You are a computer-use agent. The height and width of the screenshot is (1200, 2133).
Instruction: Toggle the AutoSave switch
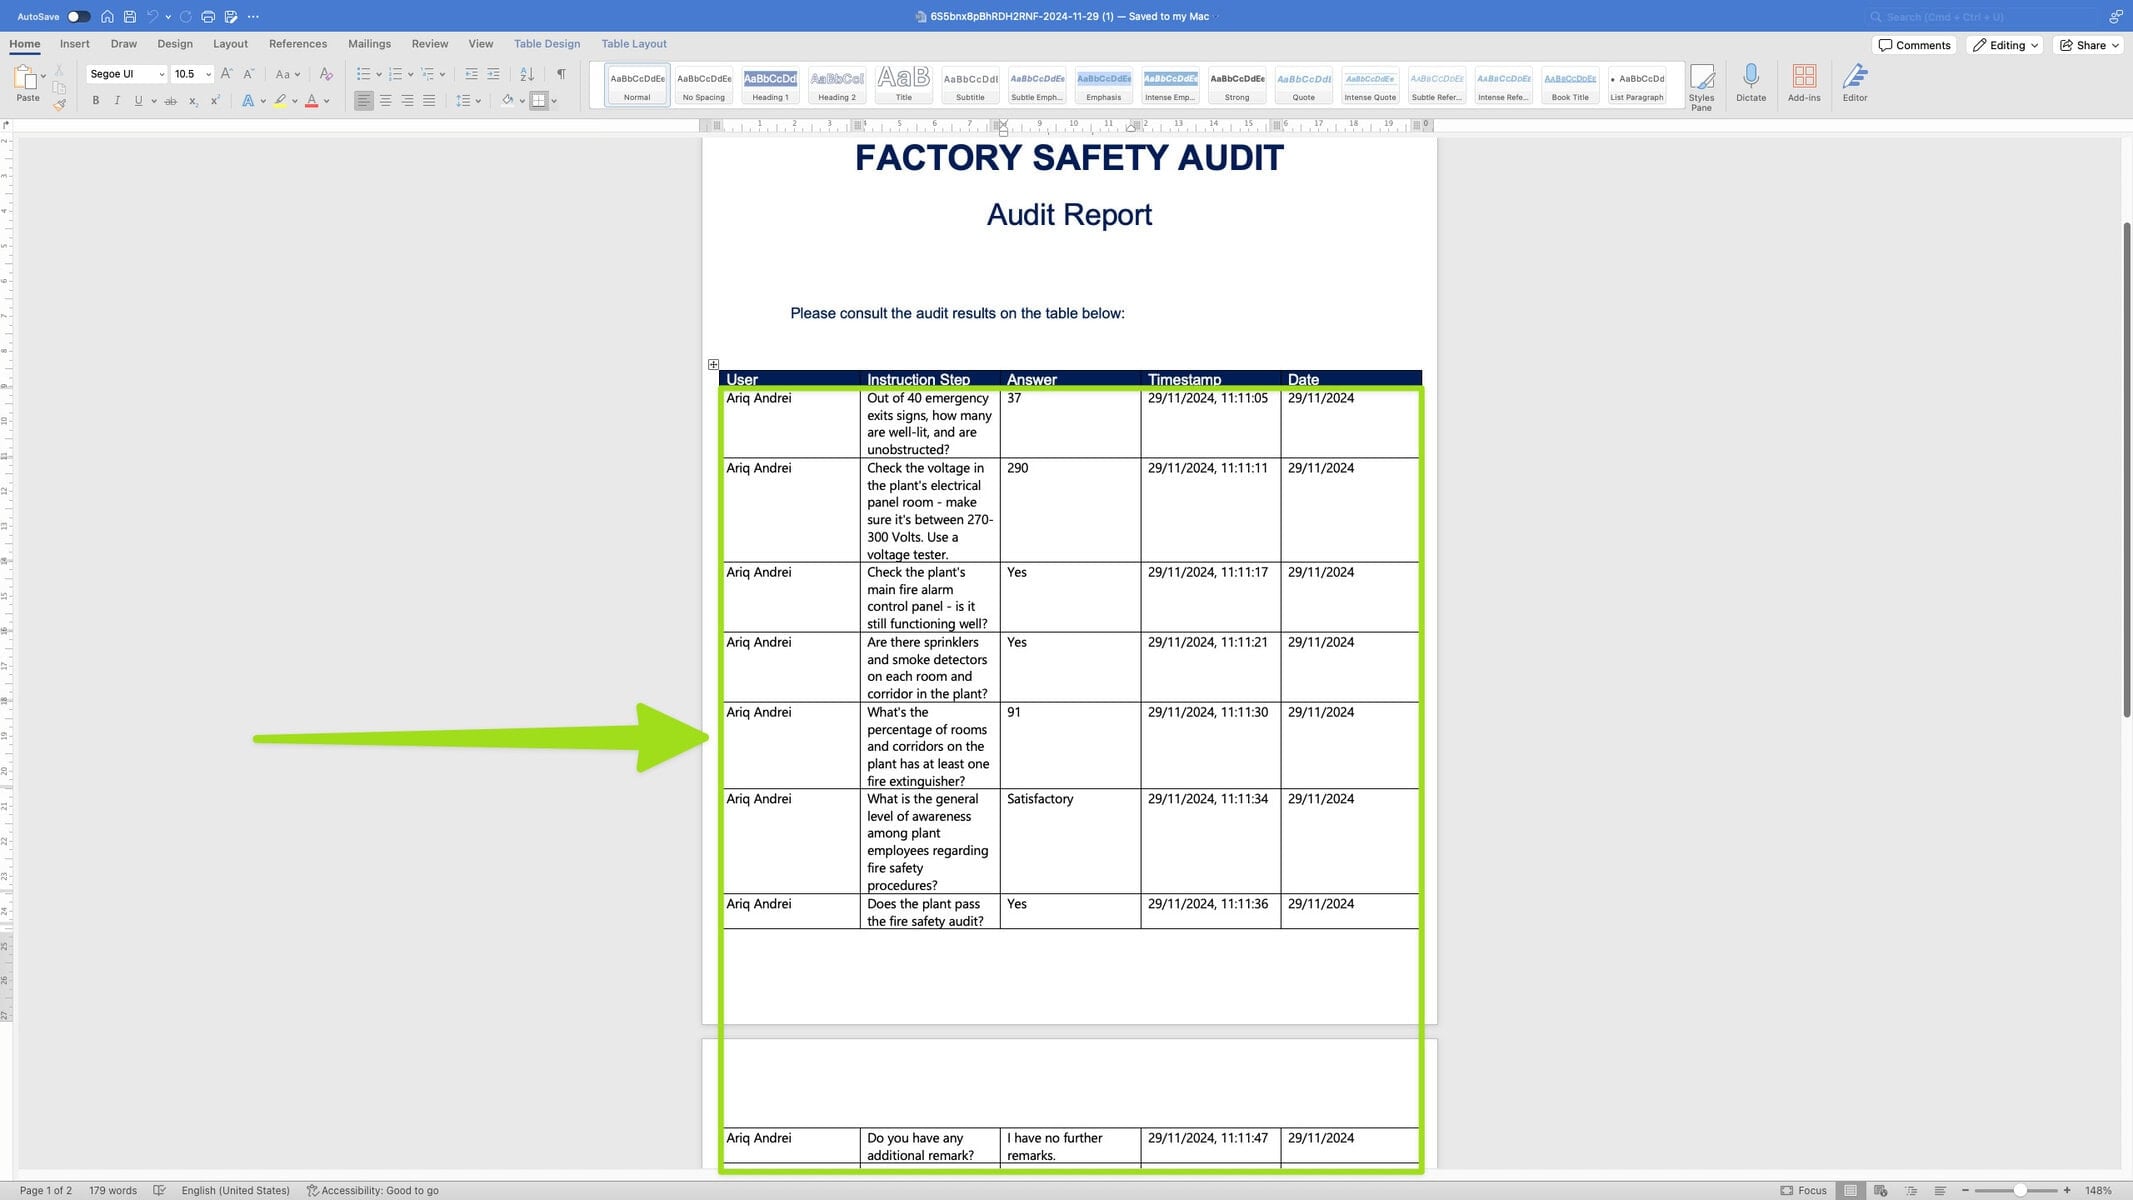(x=78, y=16)
